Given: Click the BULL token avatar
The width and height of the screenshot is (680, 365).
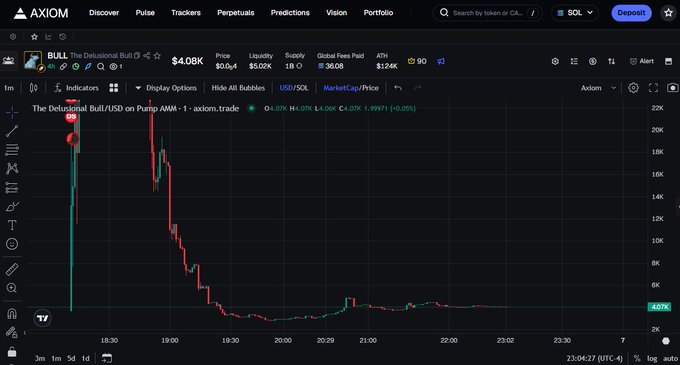Looking at the screenshot, I should (x=33, y=61).
